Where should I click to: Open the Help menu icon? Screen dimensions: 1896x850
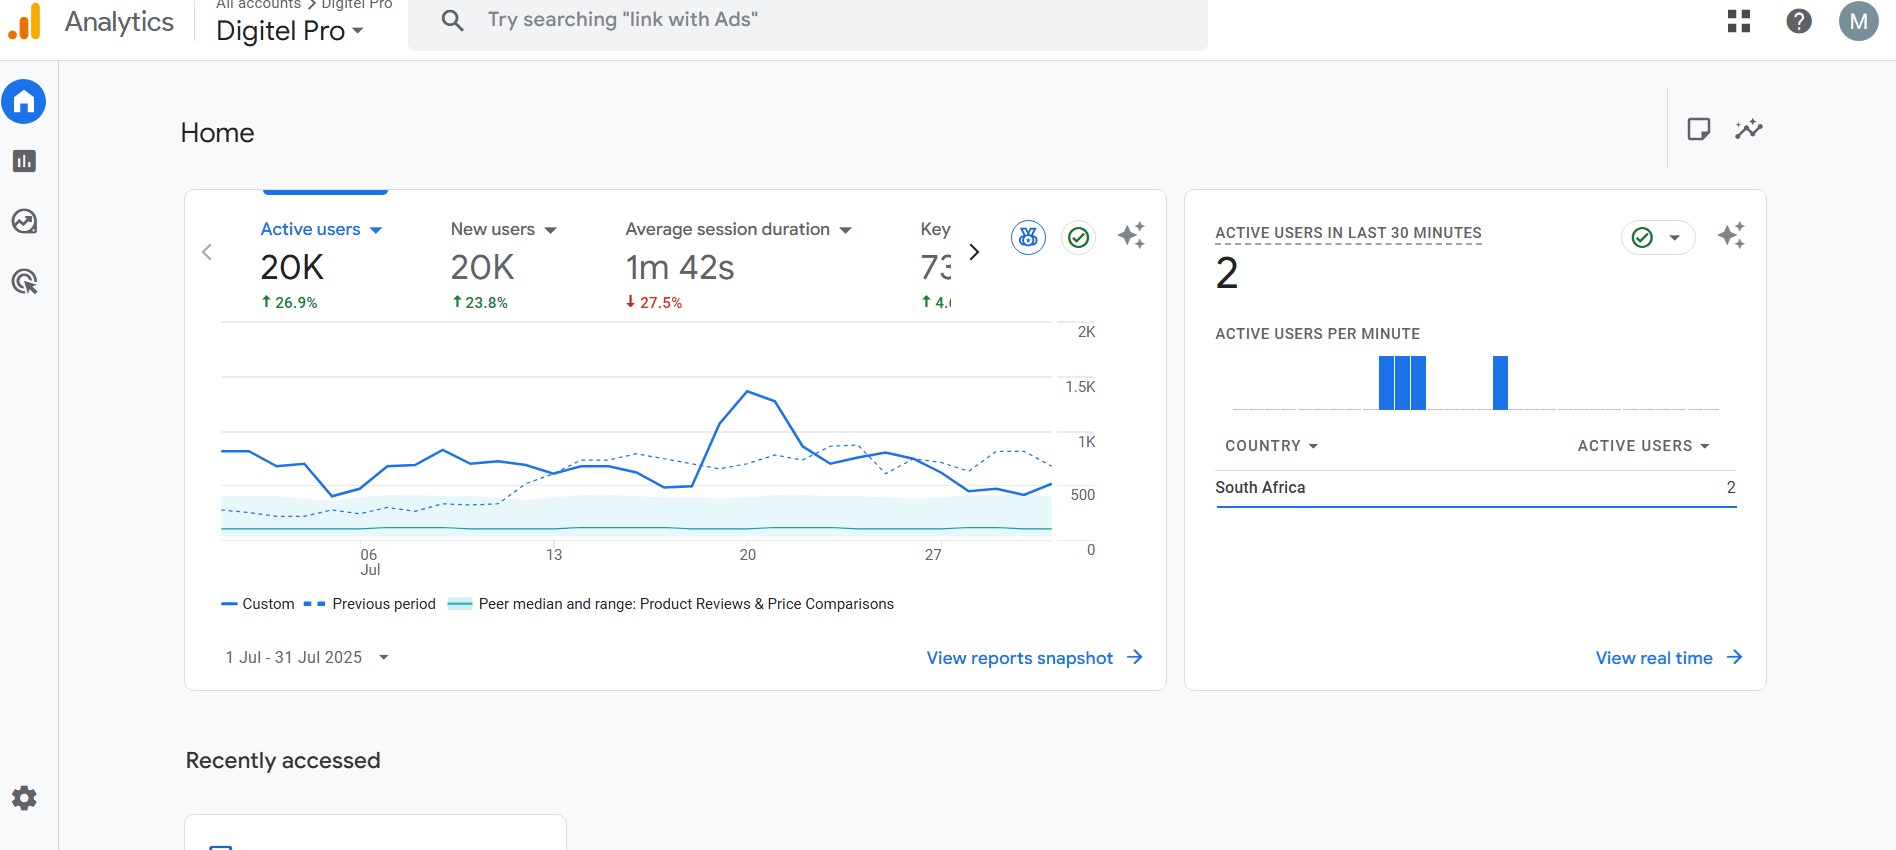click(1798, 21)
